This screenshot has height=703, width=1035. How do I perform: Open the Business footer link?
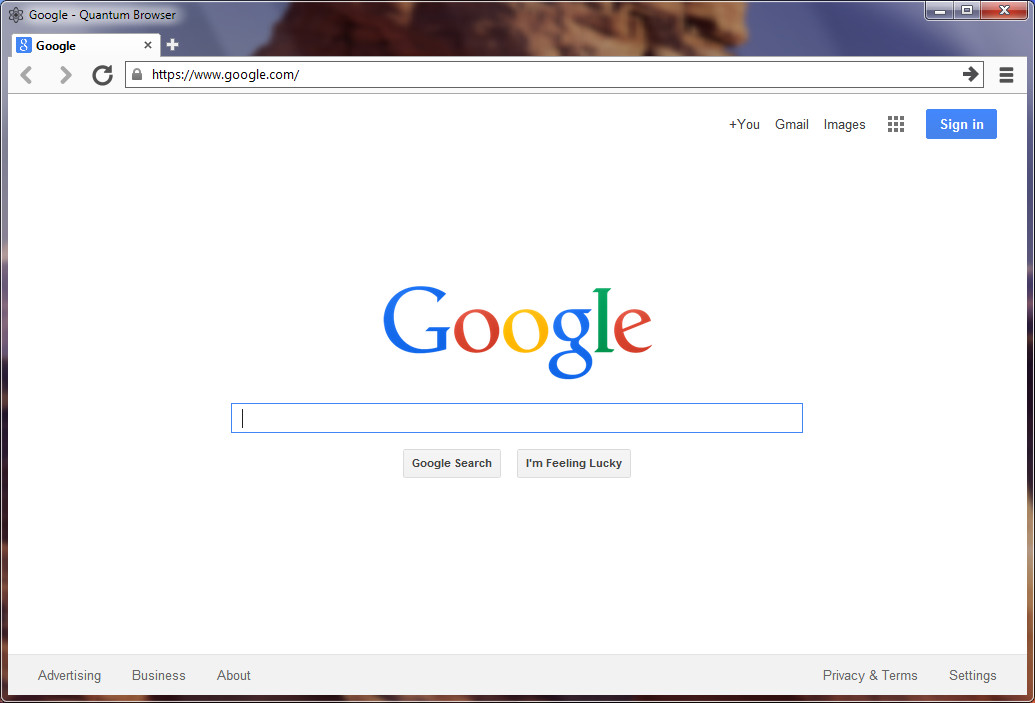tap(158, 675)
